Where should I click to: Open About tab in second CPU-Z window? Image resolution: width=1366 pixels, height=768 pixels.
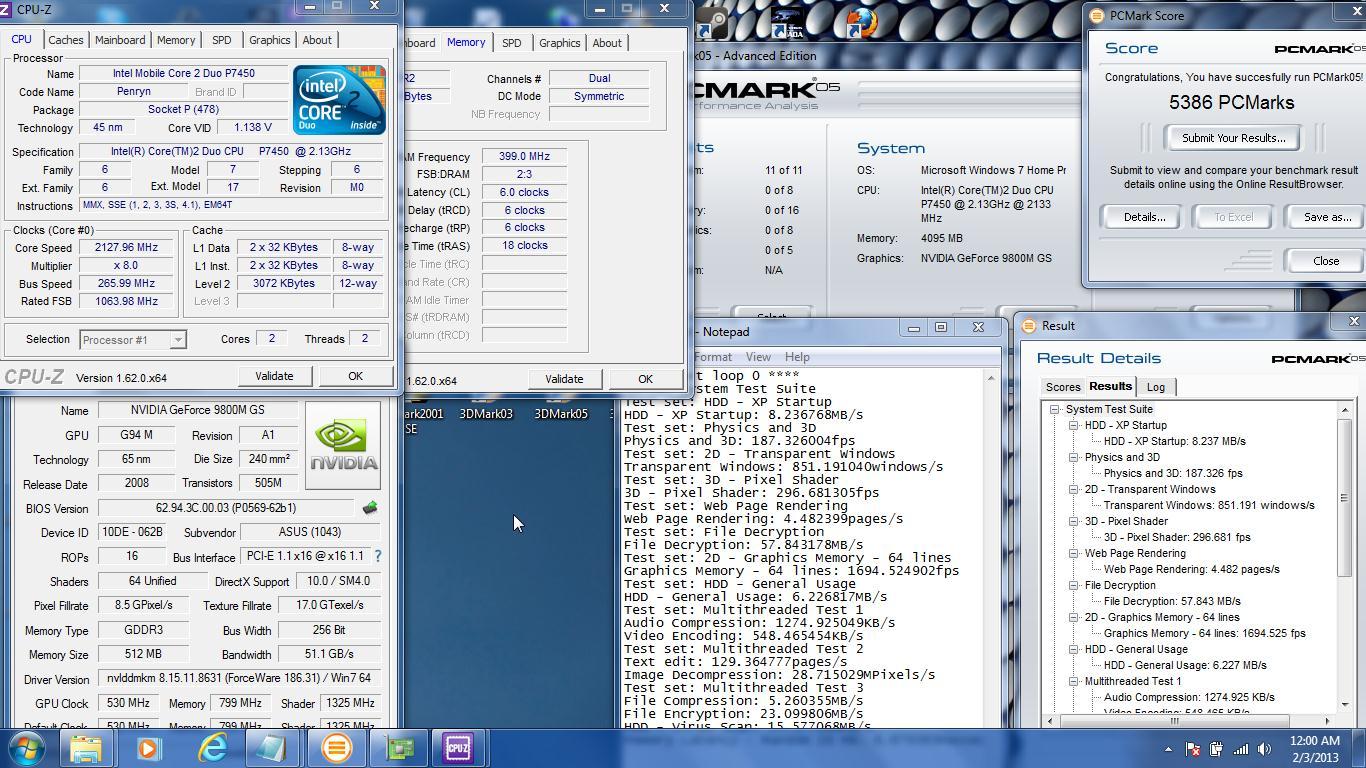coord(607,43)
